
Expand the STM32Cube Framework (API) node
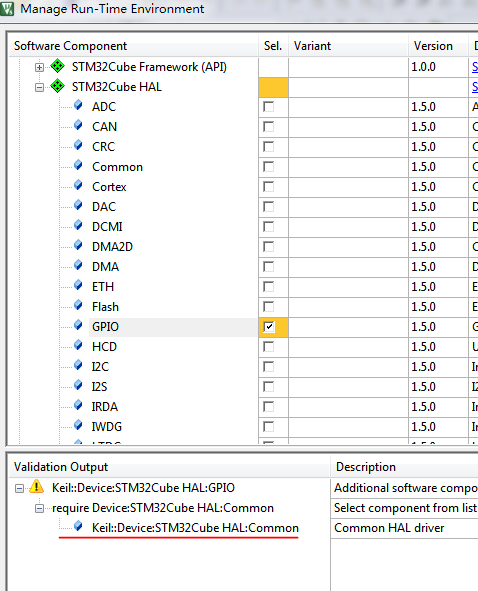(39, 67)
